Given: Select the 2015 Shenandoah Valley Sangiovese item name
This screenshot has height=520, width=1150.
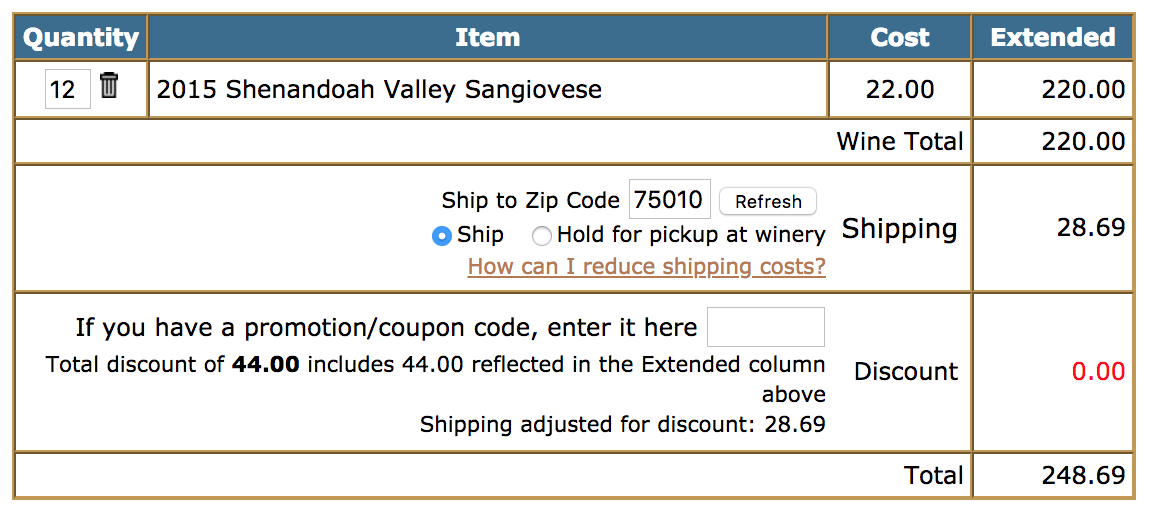Looking at the screenshot, I should click(x=379, y=89).
